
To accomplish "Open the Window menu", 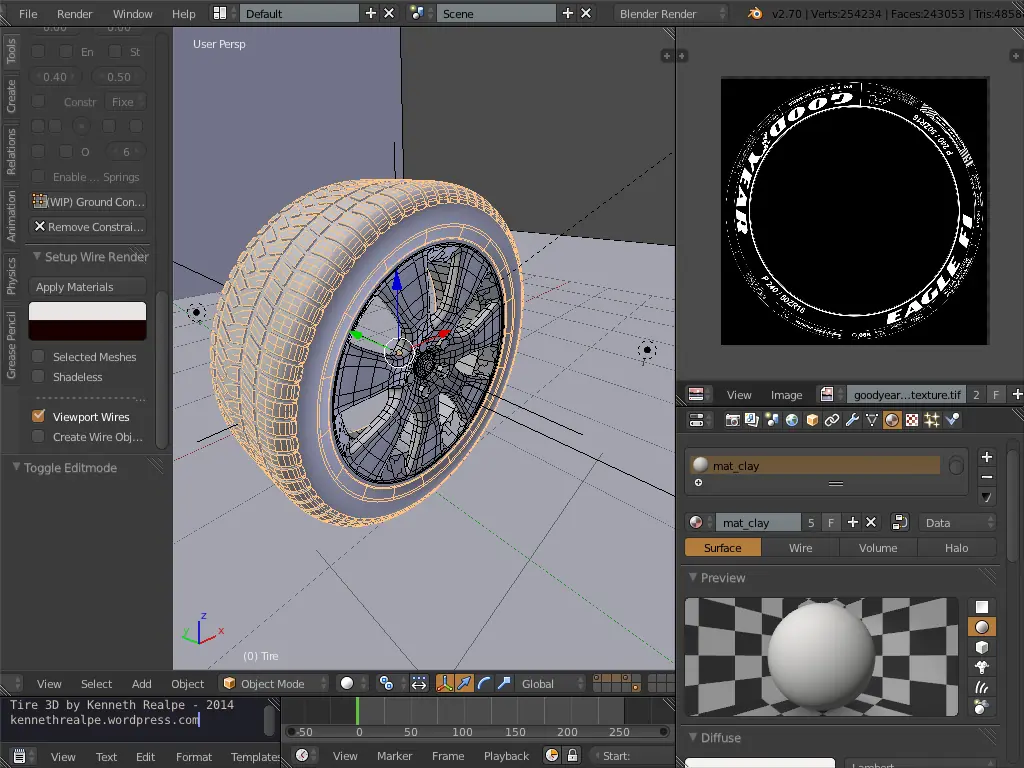I will [133, 14].
